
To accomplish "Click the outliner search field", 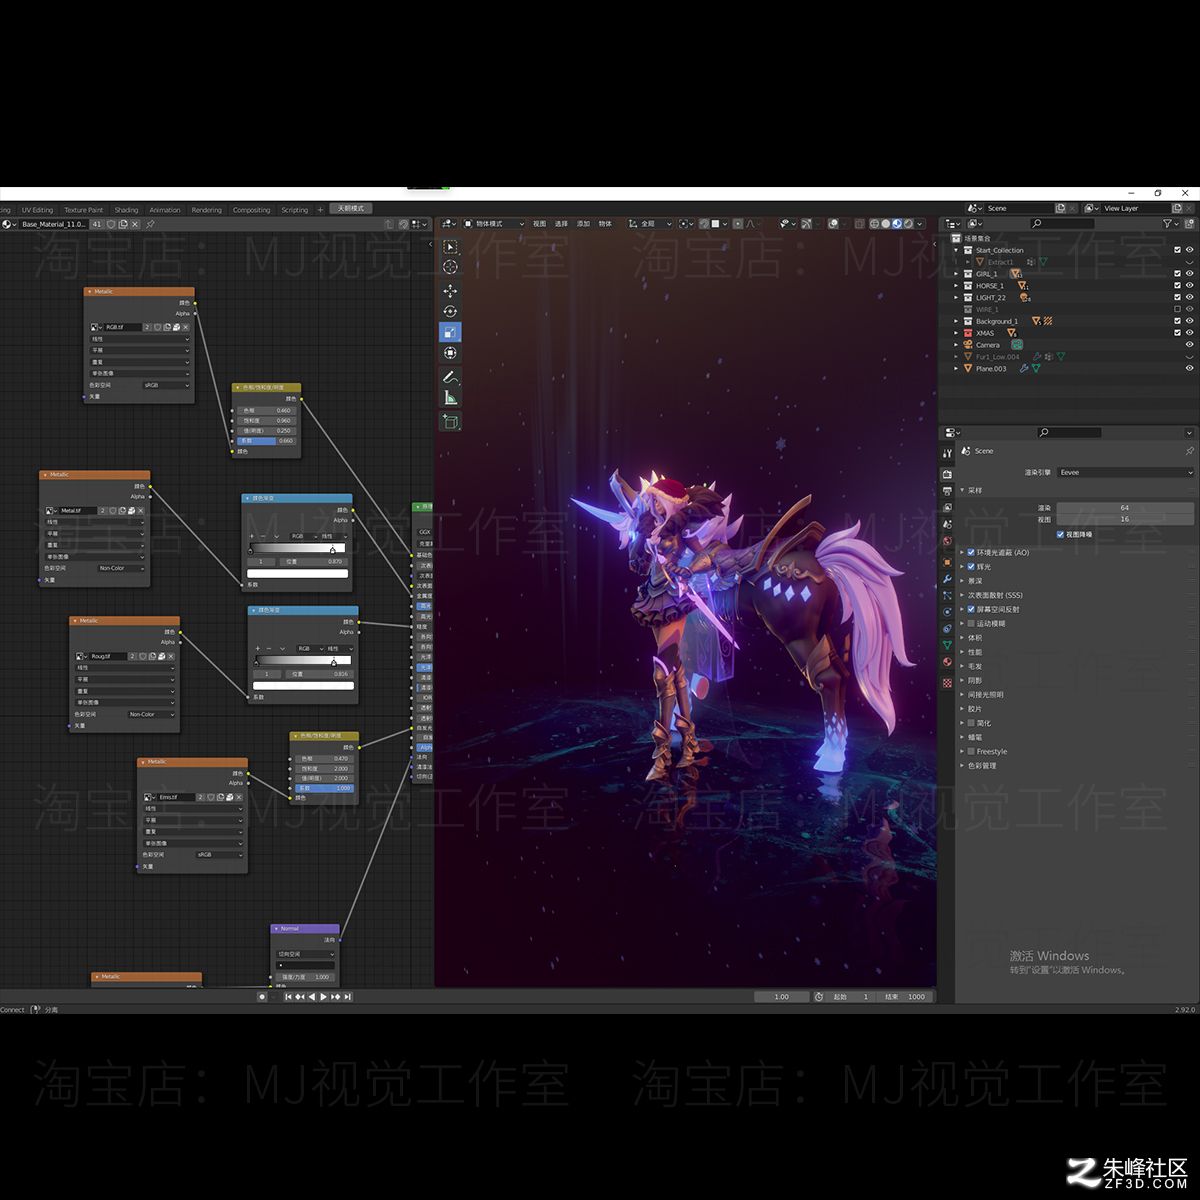I will pyautogui.click(x=1062, y=224).
